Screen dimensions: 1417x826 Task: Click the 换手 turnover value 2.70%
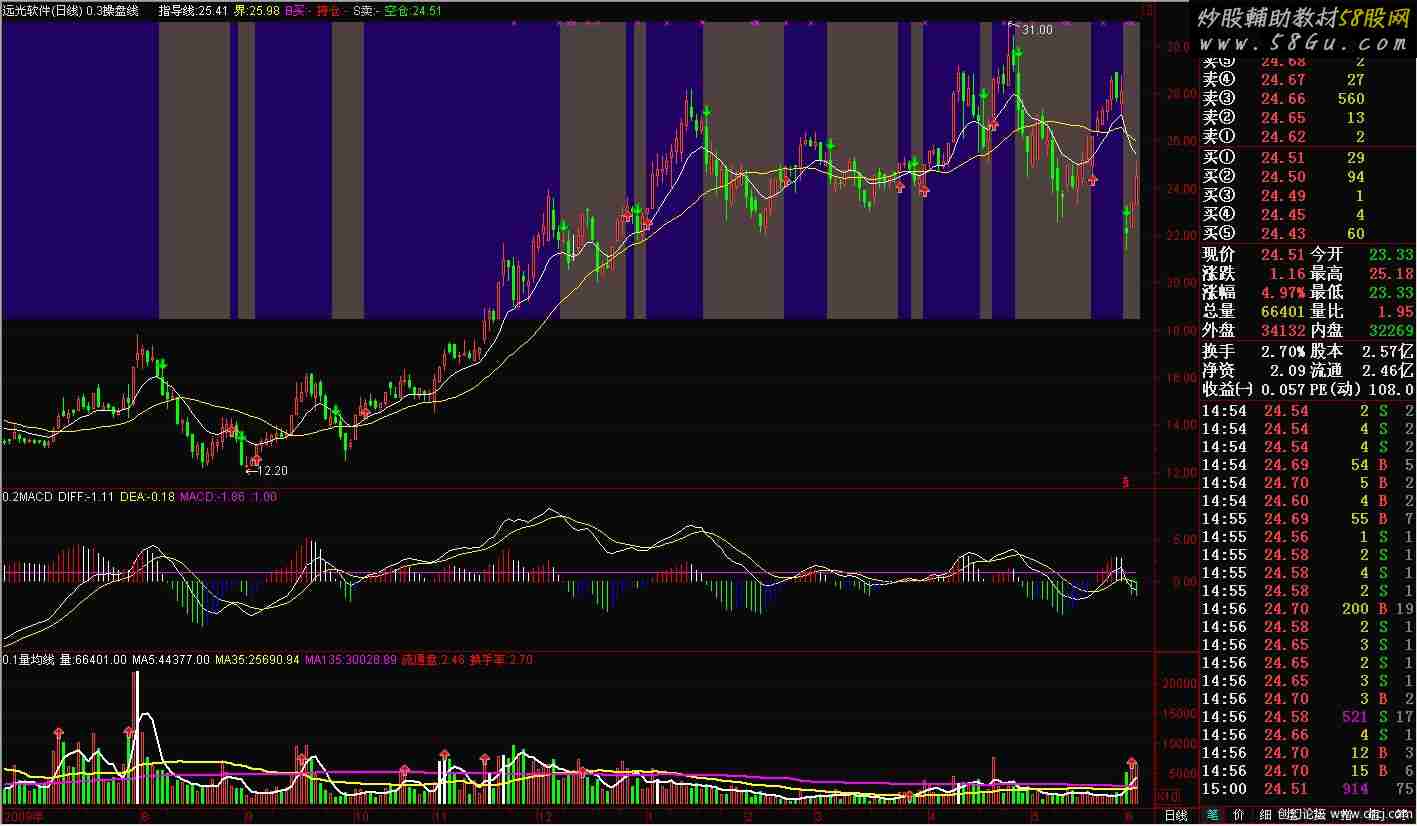click(1283, 352)
